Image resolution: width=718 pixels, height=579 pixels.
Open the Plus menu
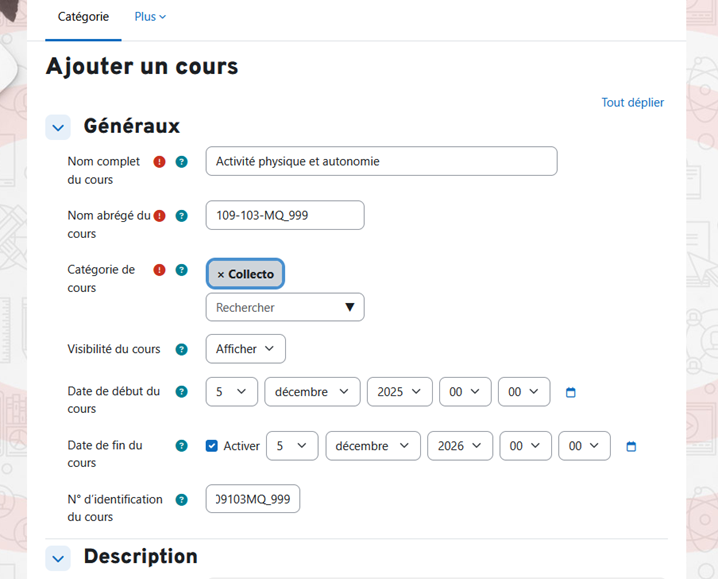click(x=150, y=17)
